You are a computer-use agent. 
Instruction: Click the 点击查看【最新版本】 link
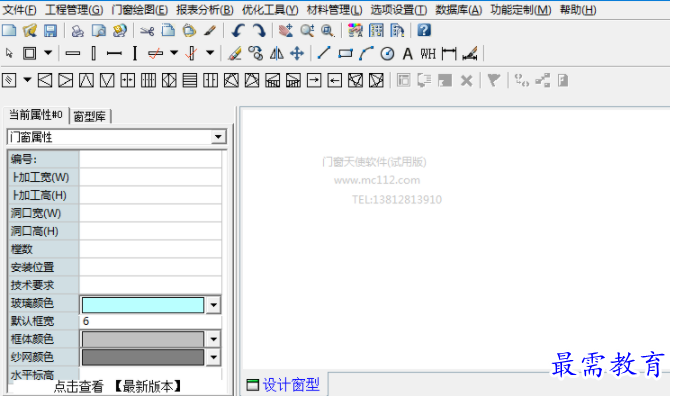[118, 387]
